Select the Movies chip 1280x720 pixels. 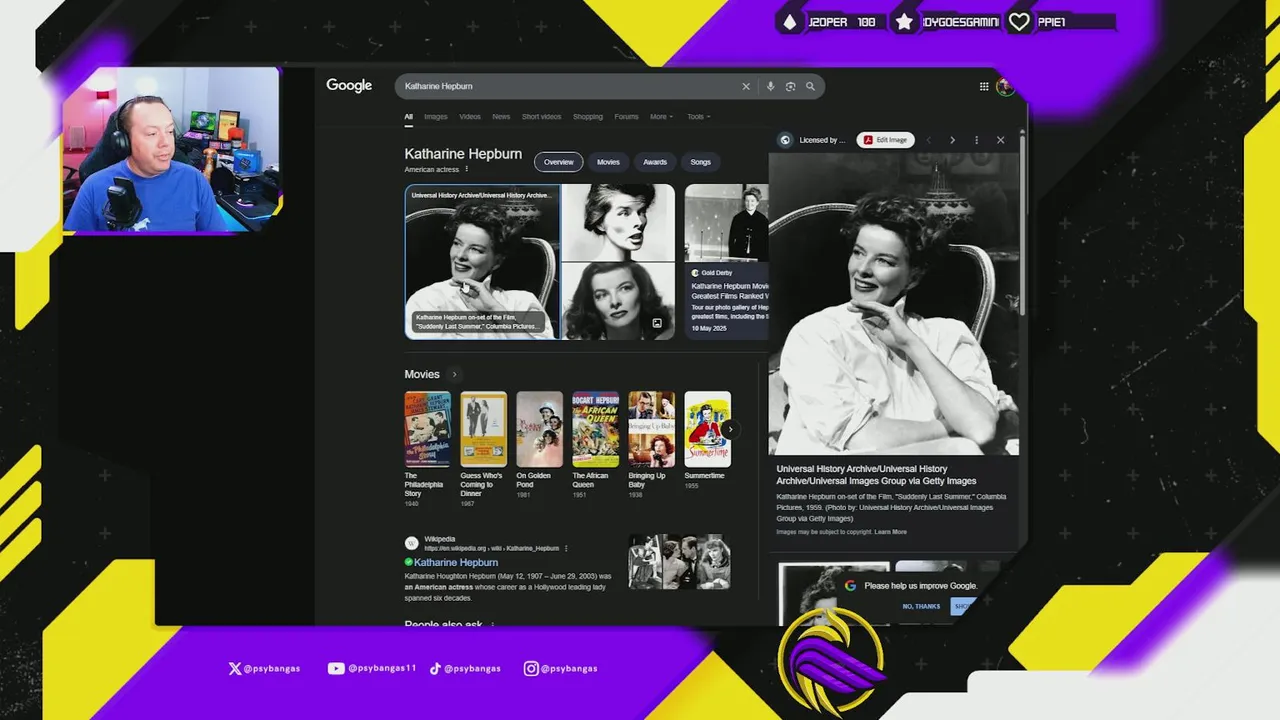(608, 162)
